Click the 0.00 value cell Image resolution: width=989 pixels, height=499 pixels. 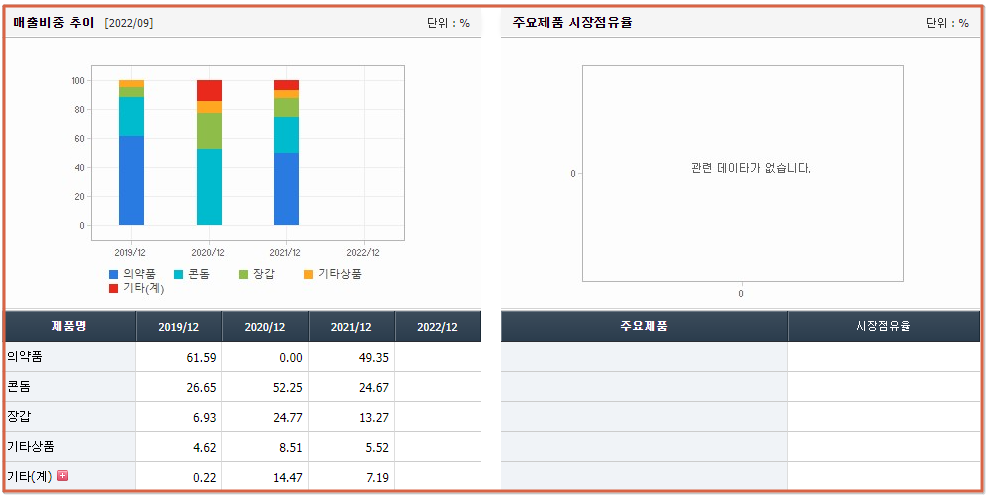(x=266, y=357)
